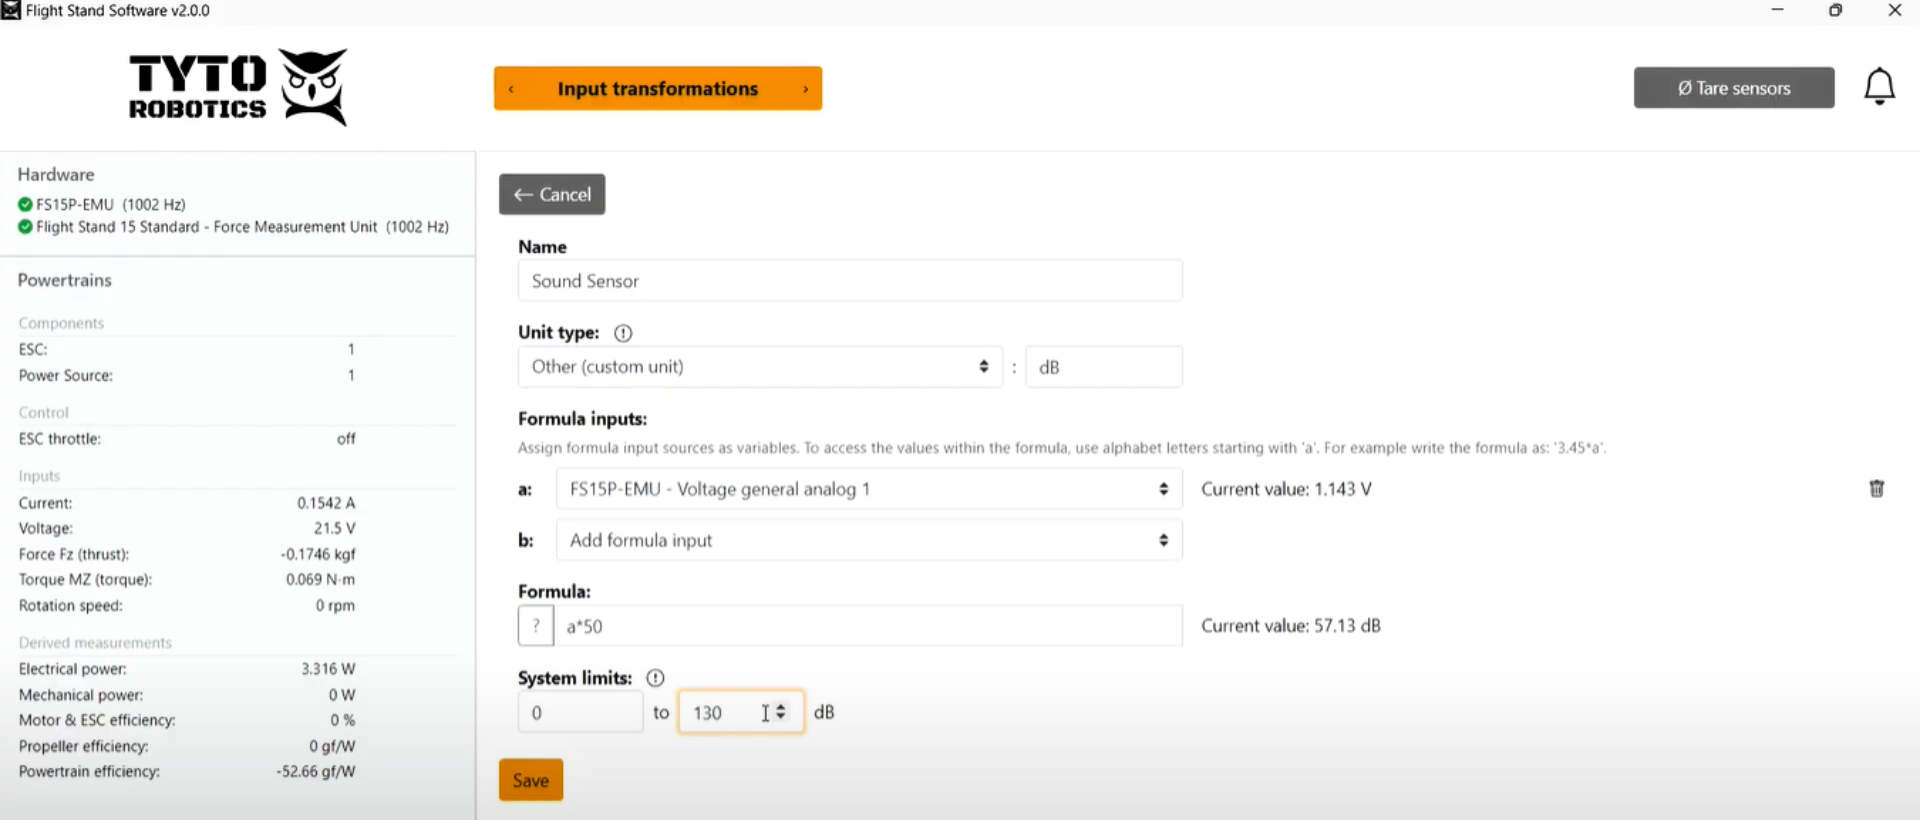The height and width of the screenshot is (820, 1920).
Task: Click the Input transformations tab title
Action: [657, 89]
